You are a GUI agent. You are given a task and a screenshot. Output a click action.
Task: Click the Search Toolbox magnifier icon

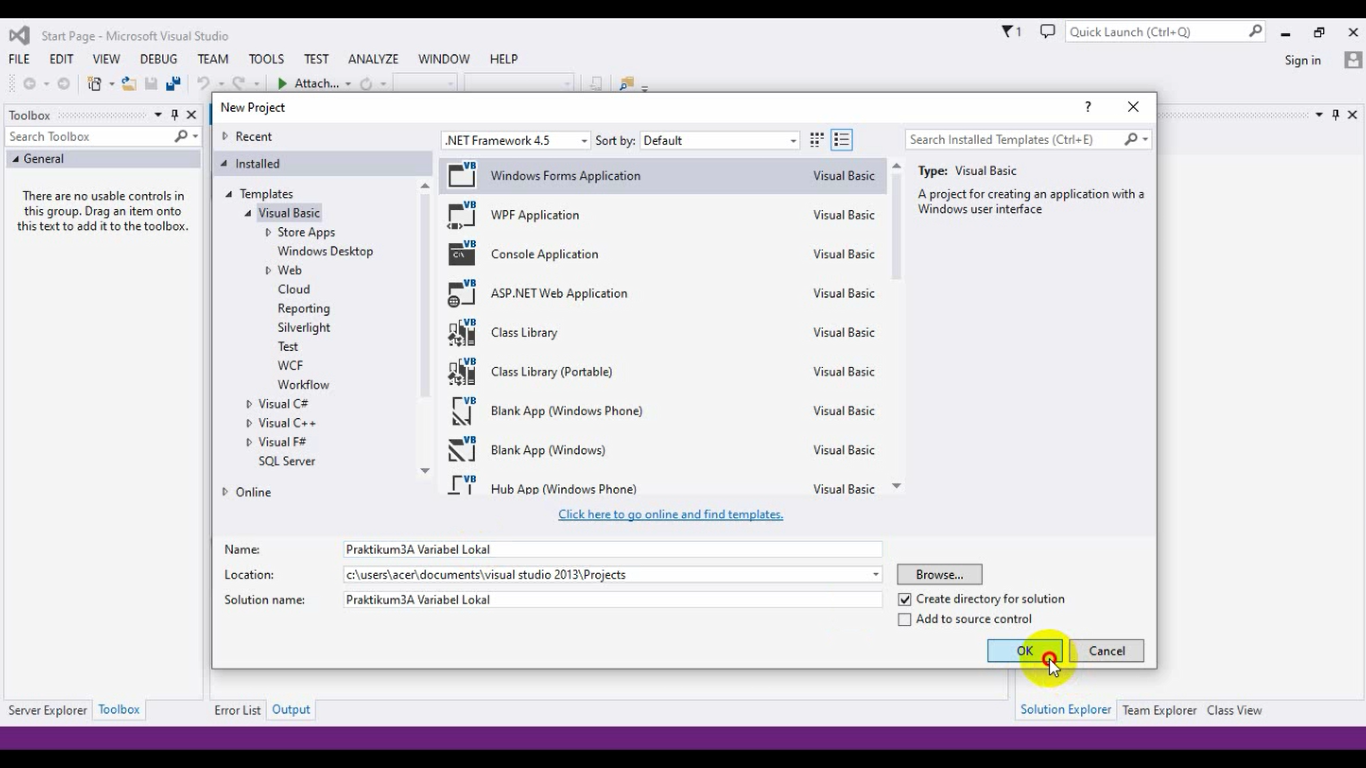pyautogui.click(x=181, y=136)
